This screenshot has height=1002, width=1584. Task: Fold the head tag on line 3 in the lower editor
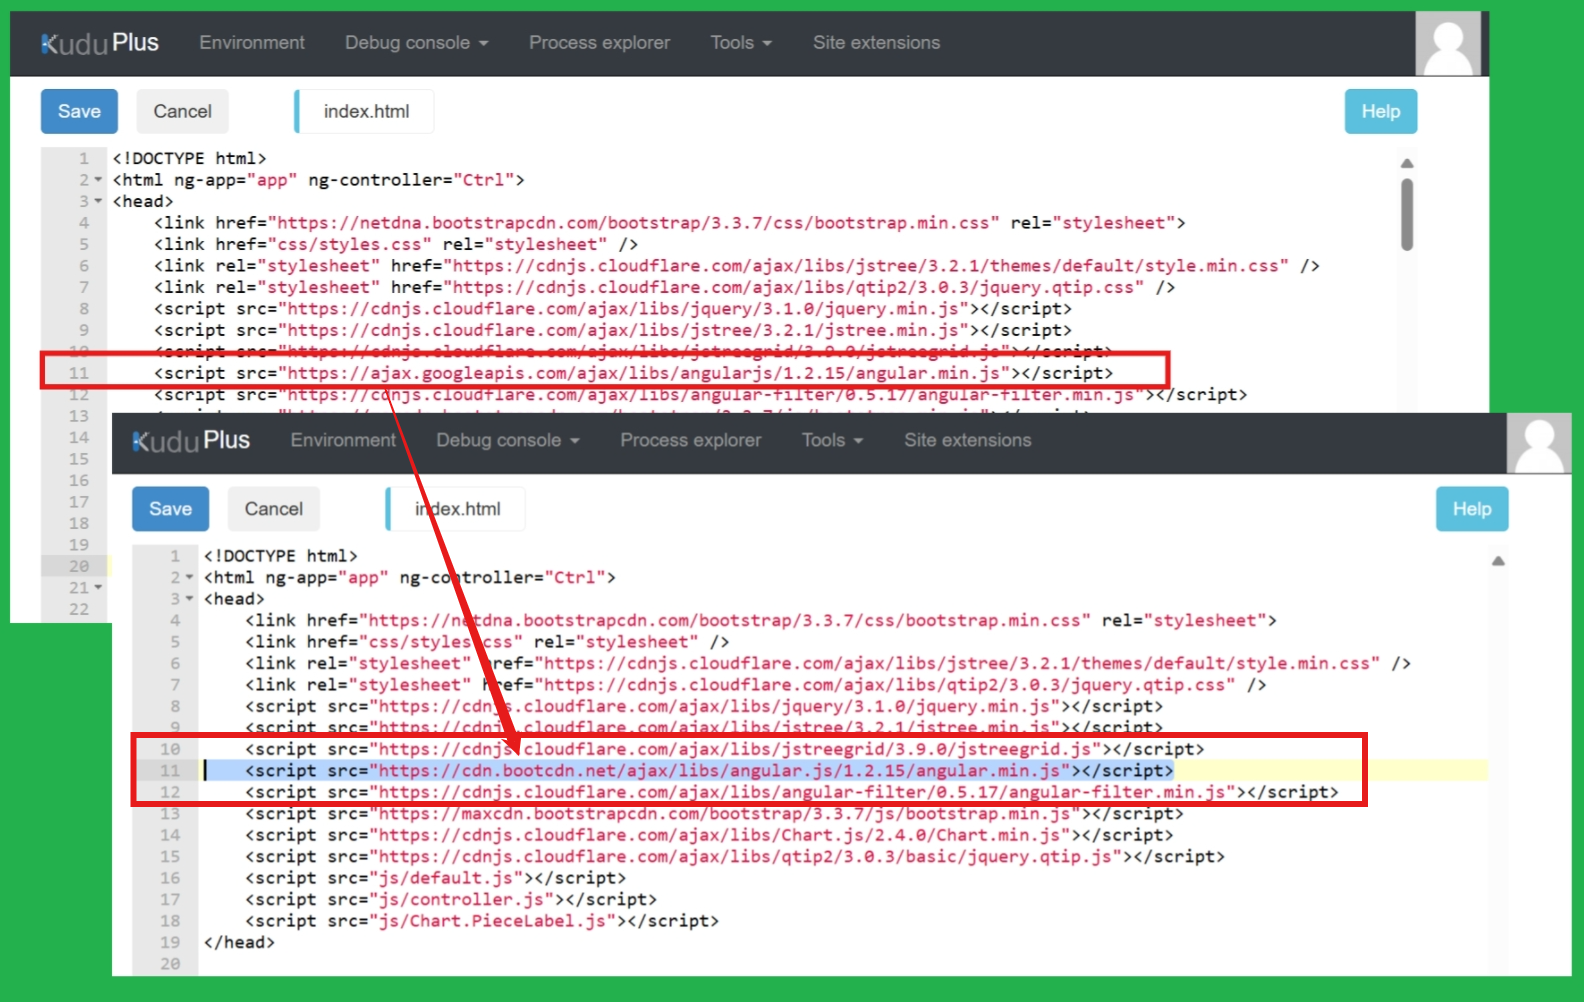point(189,599)
